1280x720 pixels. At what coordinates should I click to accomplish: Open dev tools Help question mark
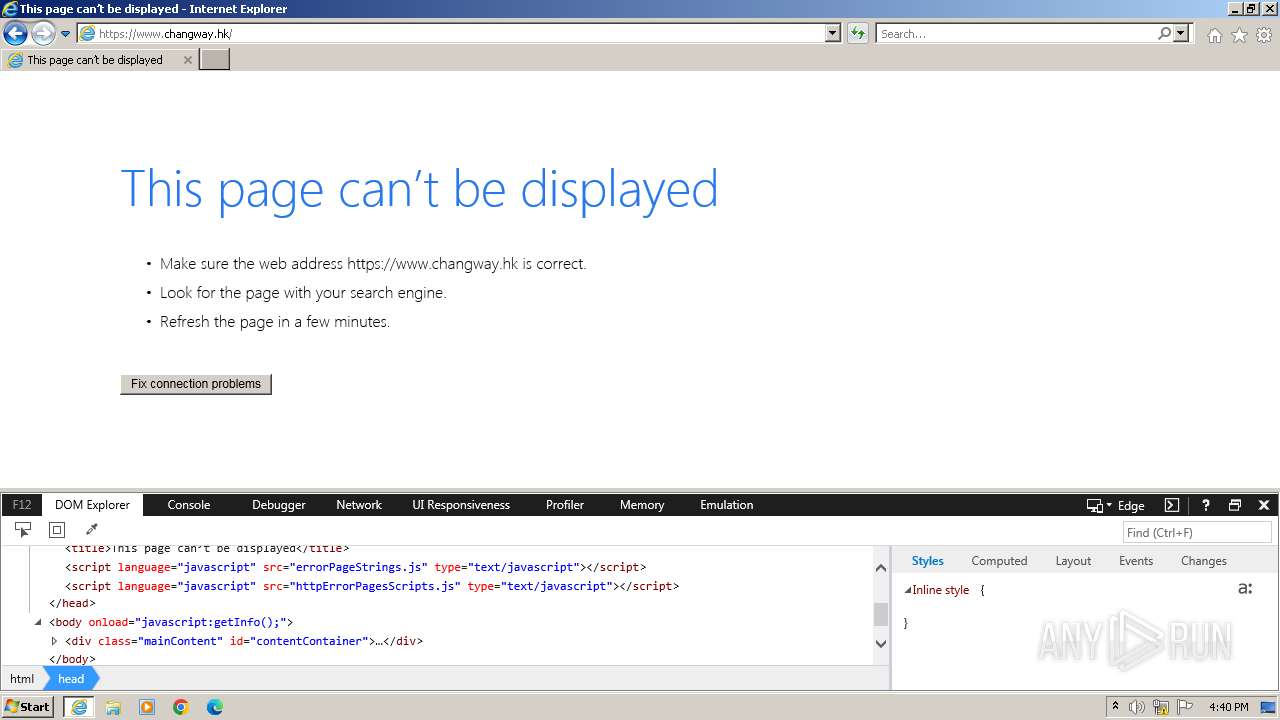[1206, 505]
